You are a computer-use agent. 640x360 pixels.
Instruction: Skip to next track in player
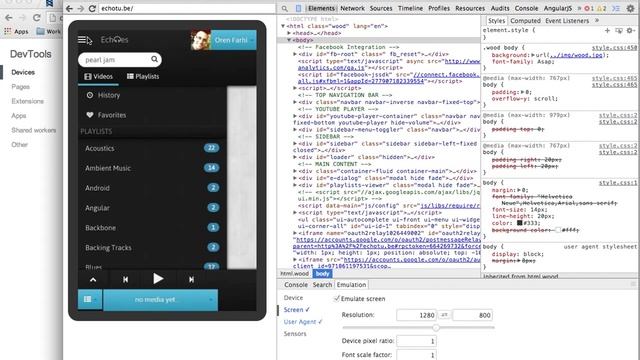coord(191,280)
